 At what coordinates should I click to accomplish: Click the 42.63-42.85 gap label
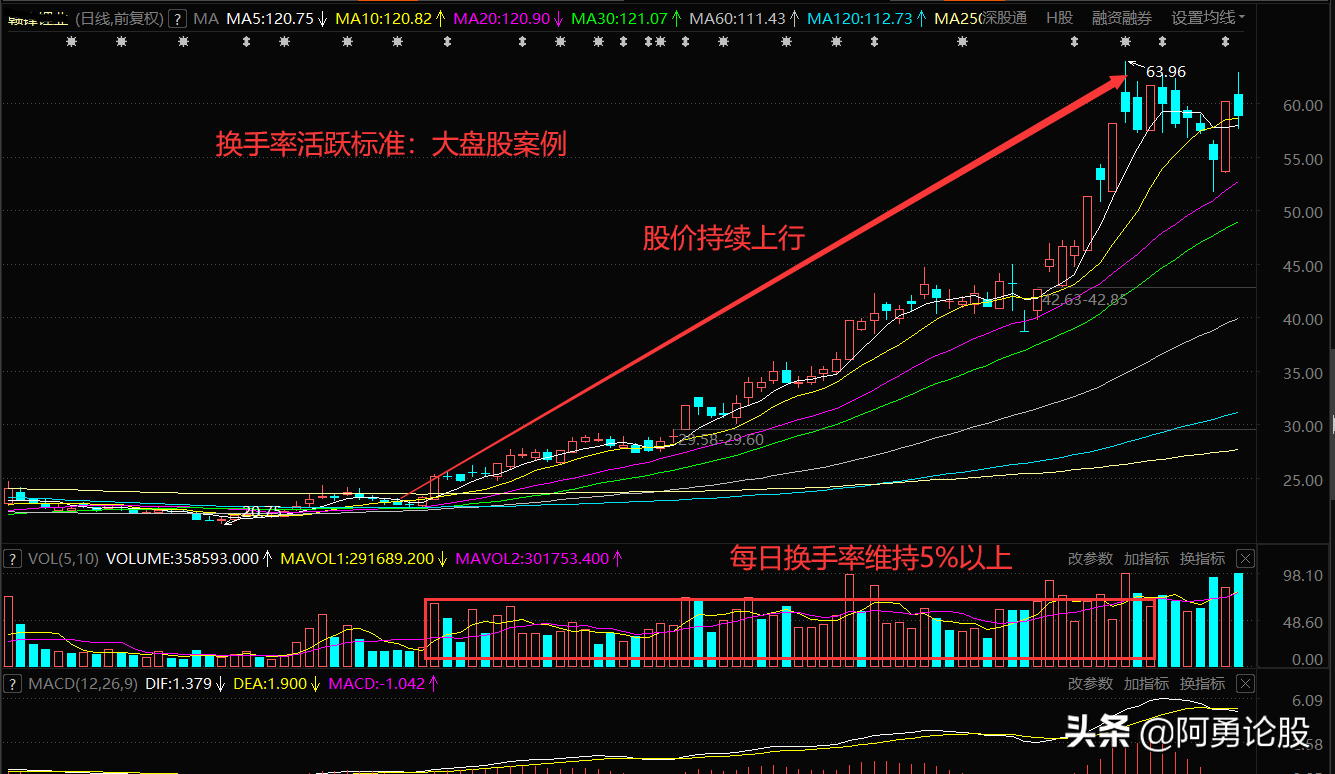pyautogui.click(x=1084, y=299)
